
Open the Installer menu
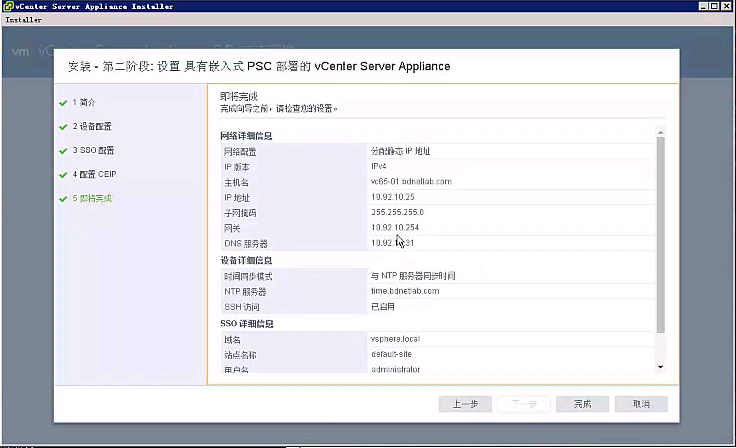[x=23, y=20]
